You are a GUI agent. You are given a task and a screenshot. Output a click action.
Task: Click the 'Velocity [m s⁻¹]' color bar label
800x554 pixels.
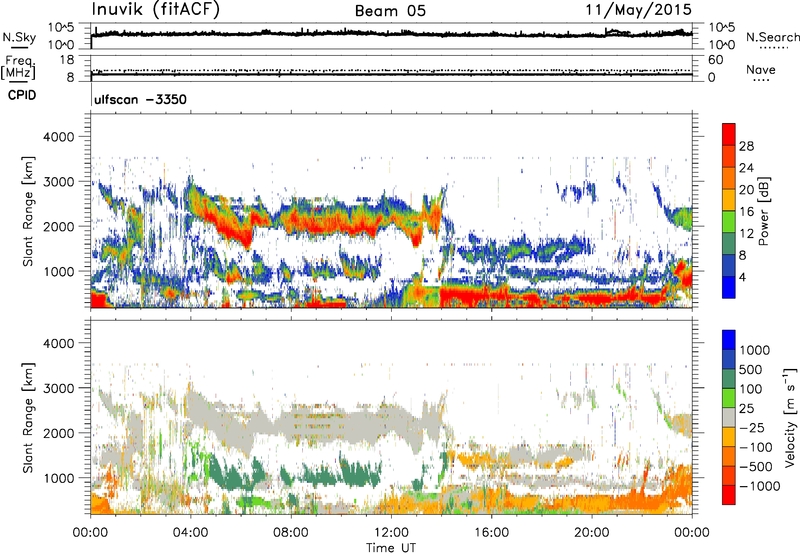(x=790, y=417)
